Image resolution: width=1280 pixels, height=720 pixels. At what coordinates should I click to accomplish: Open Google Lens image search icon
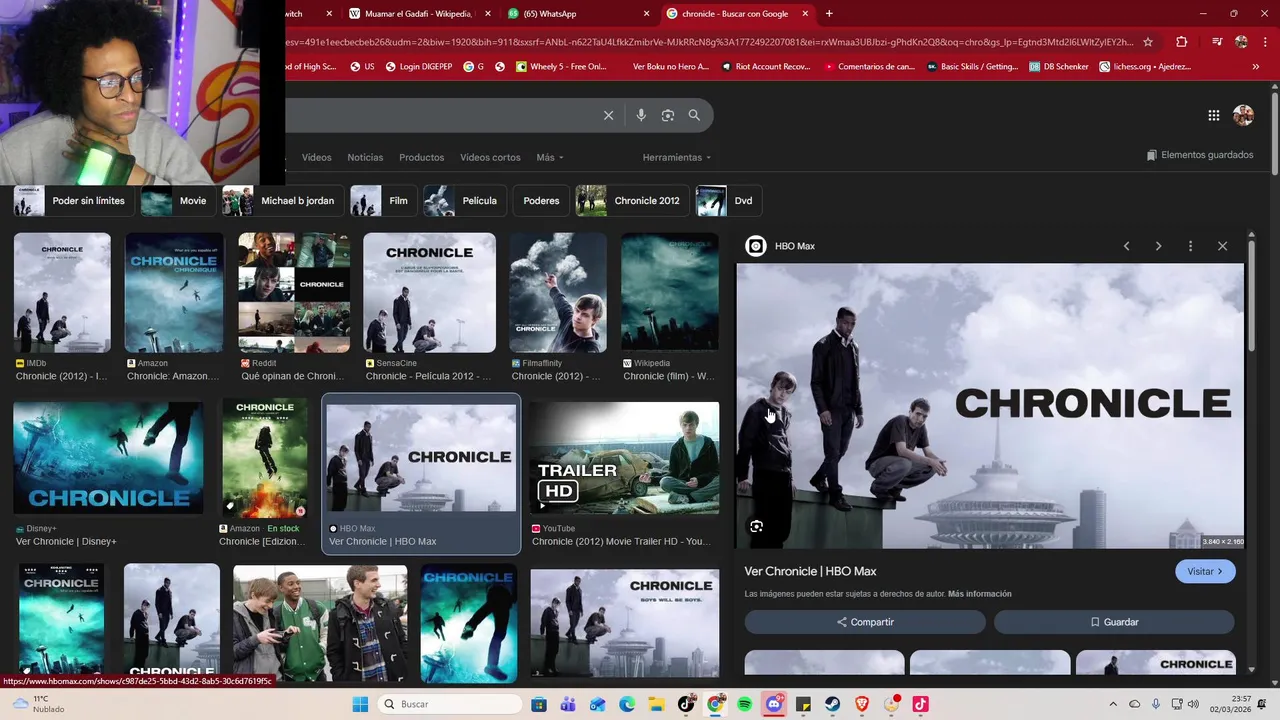[x=668, y=115]
